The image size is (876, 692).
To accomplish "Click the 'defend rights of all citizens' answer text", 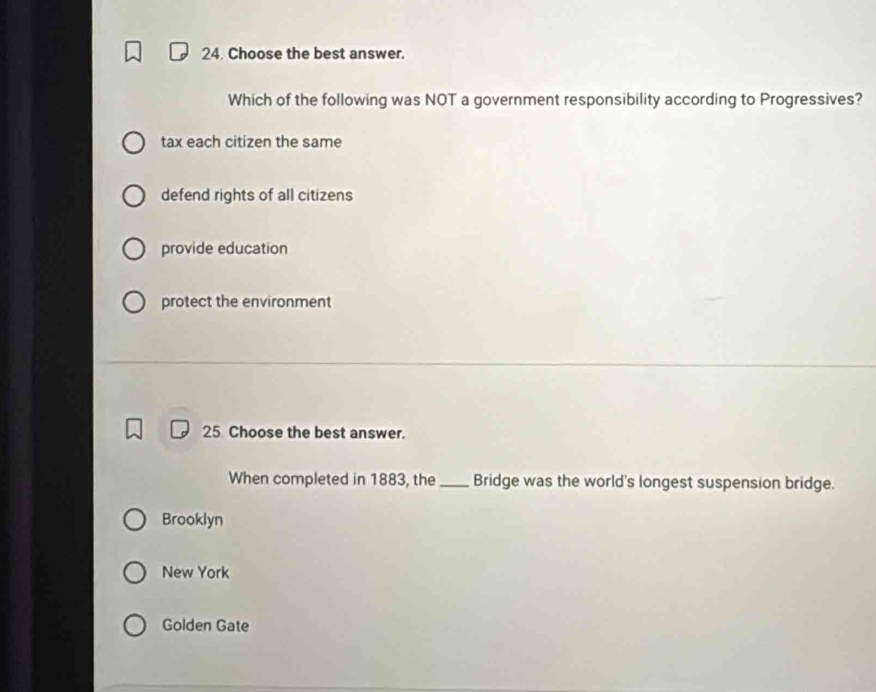I will point(256,195).
